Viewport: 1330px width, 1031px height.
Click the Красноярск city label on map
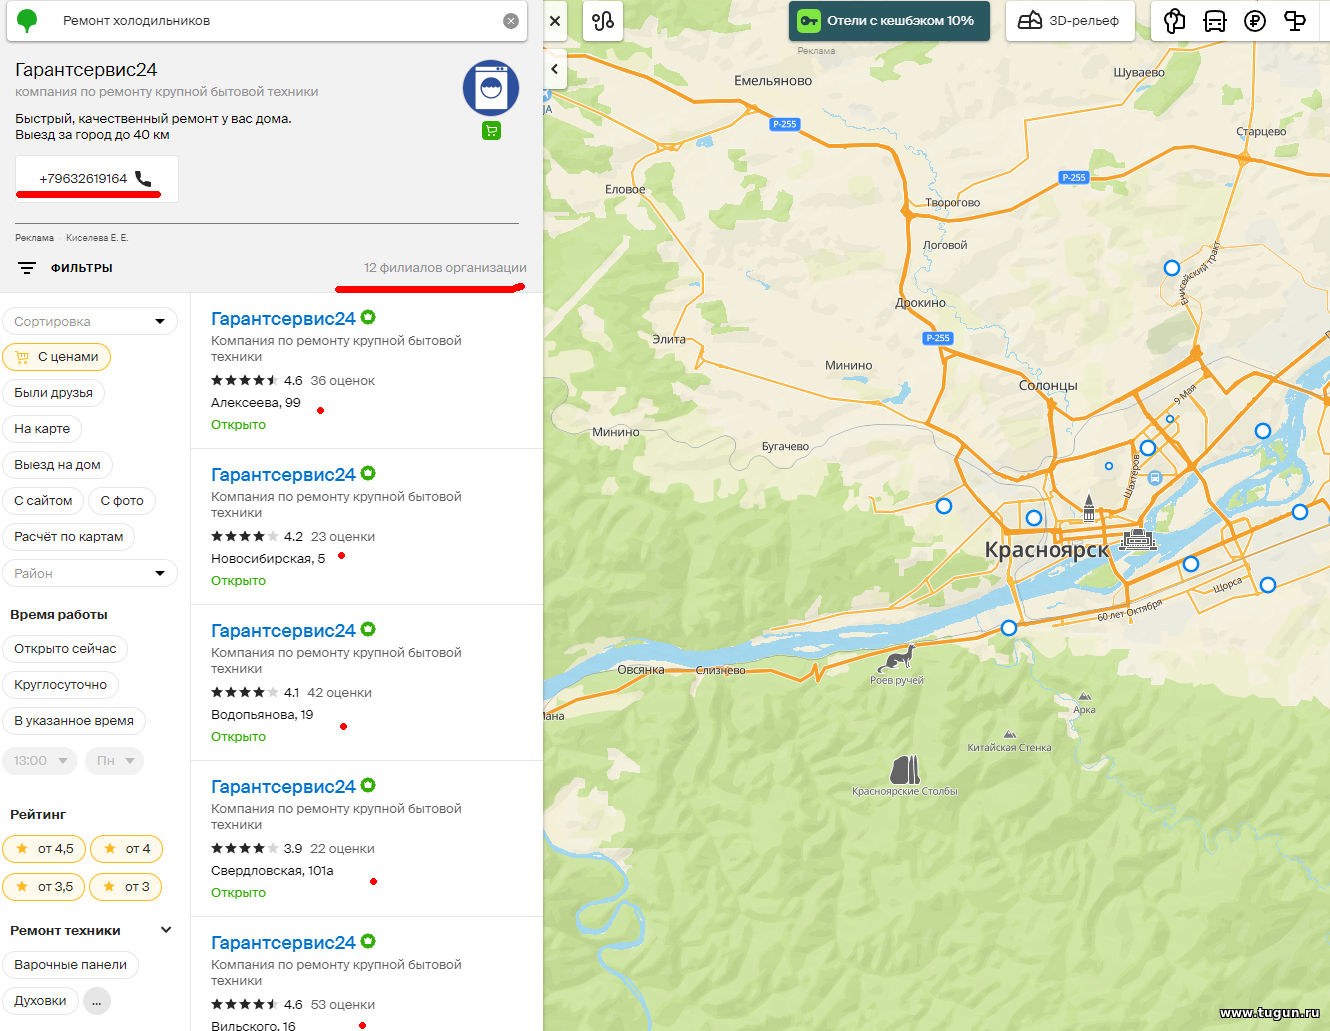(x=1047, y=550)
